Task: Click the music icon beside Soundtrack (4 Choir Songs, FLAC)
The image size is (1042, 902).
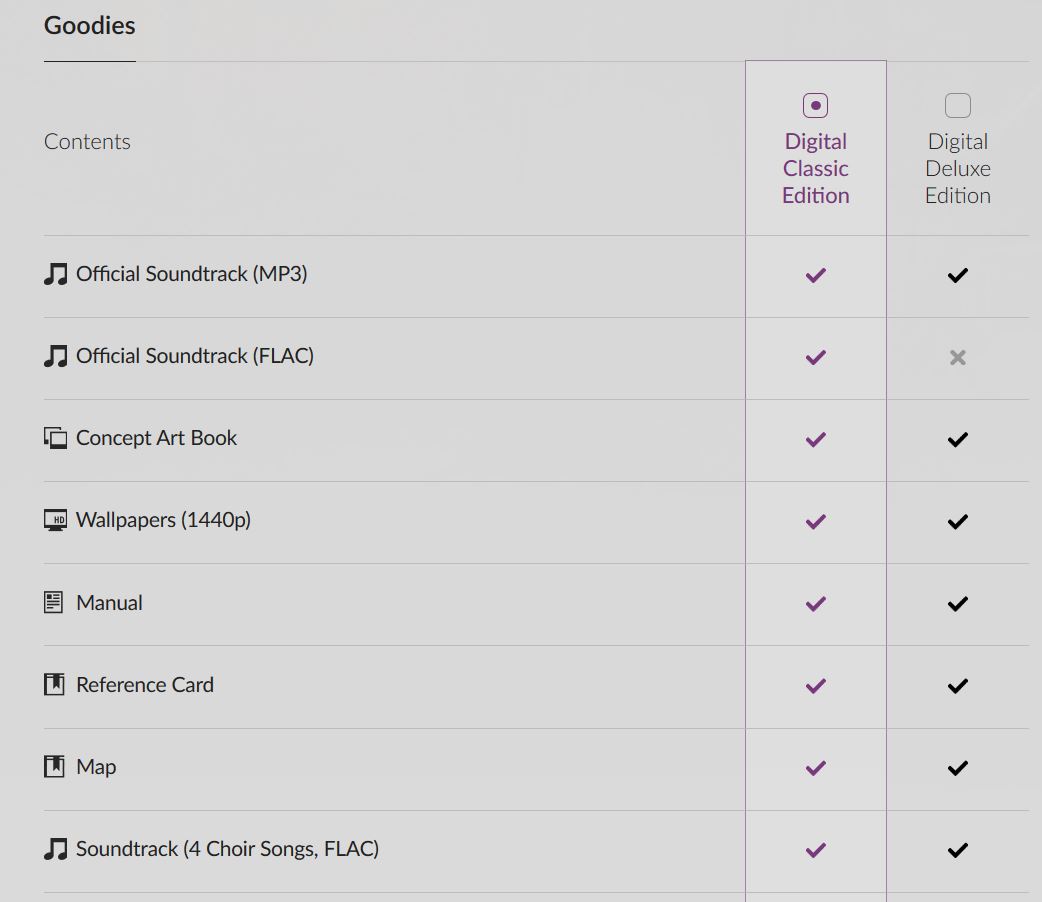Action: click(x=56, y=849)
